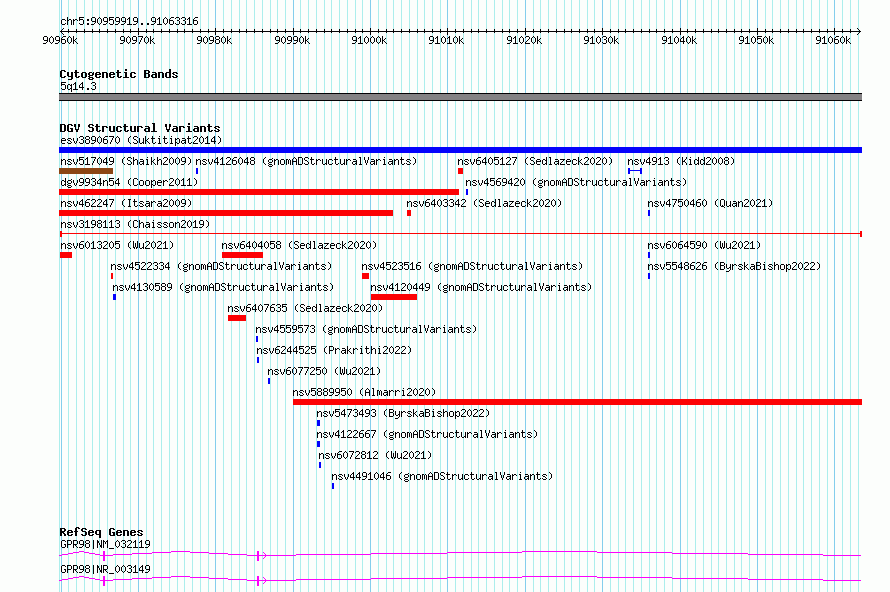Select the RefSeq Genes track heading
Image resolution: width=890 pixels, height=592 pixels.
(101, 532)
